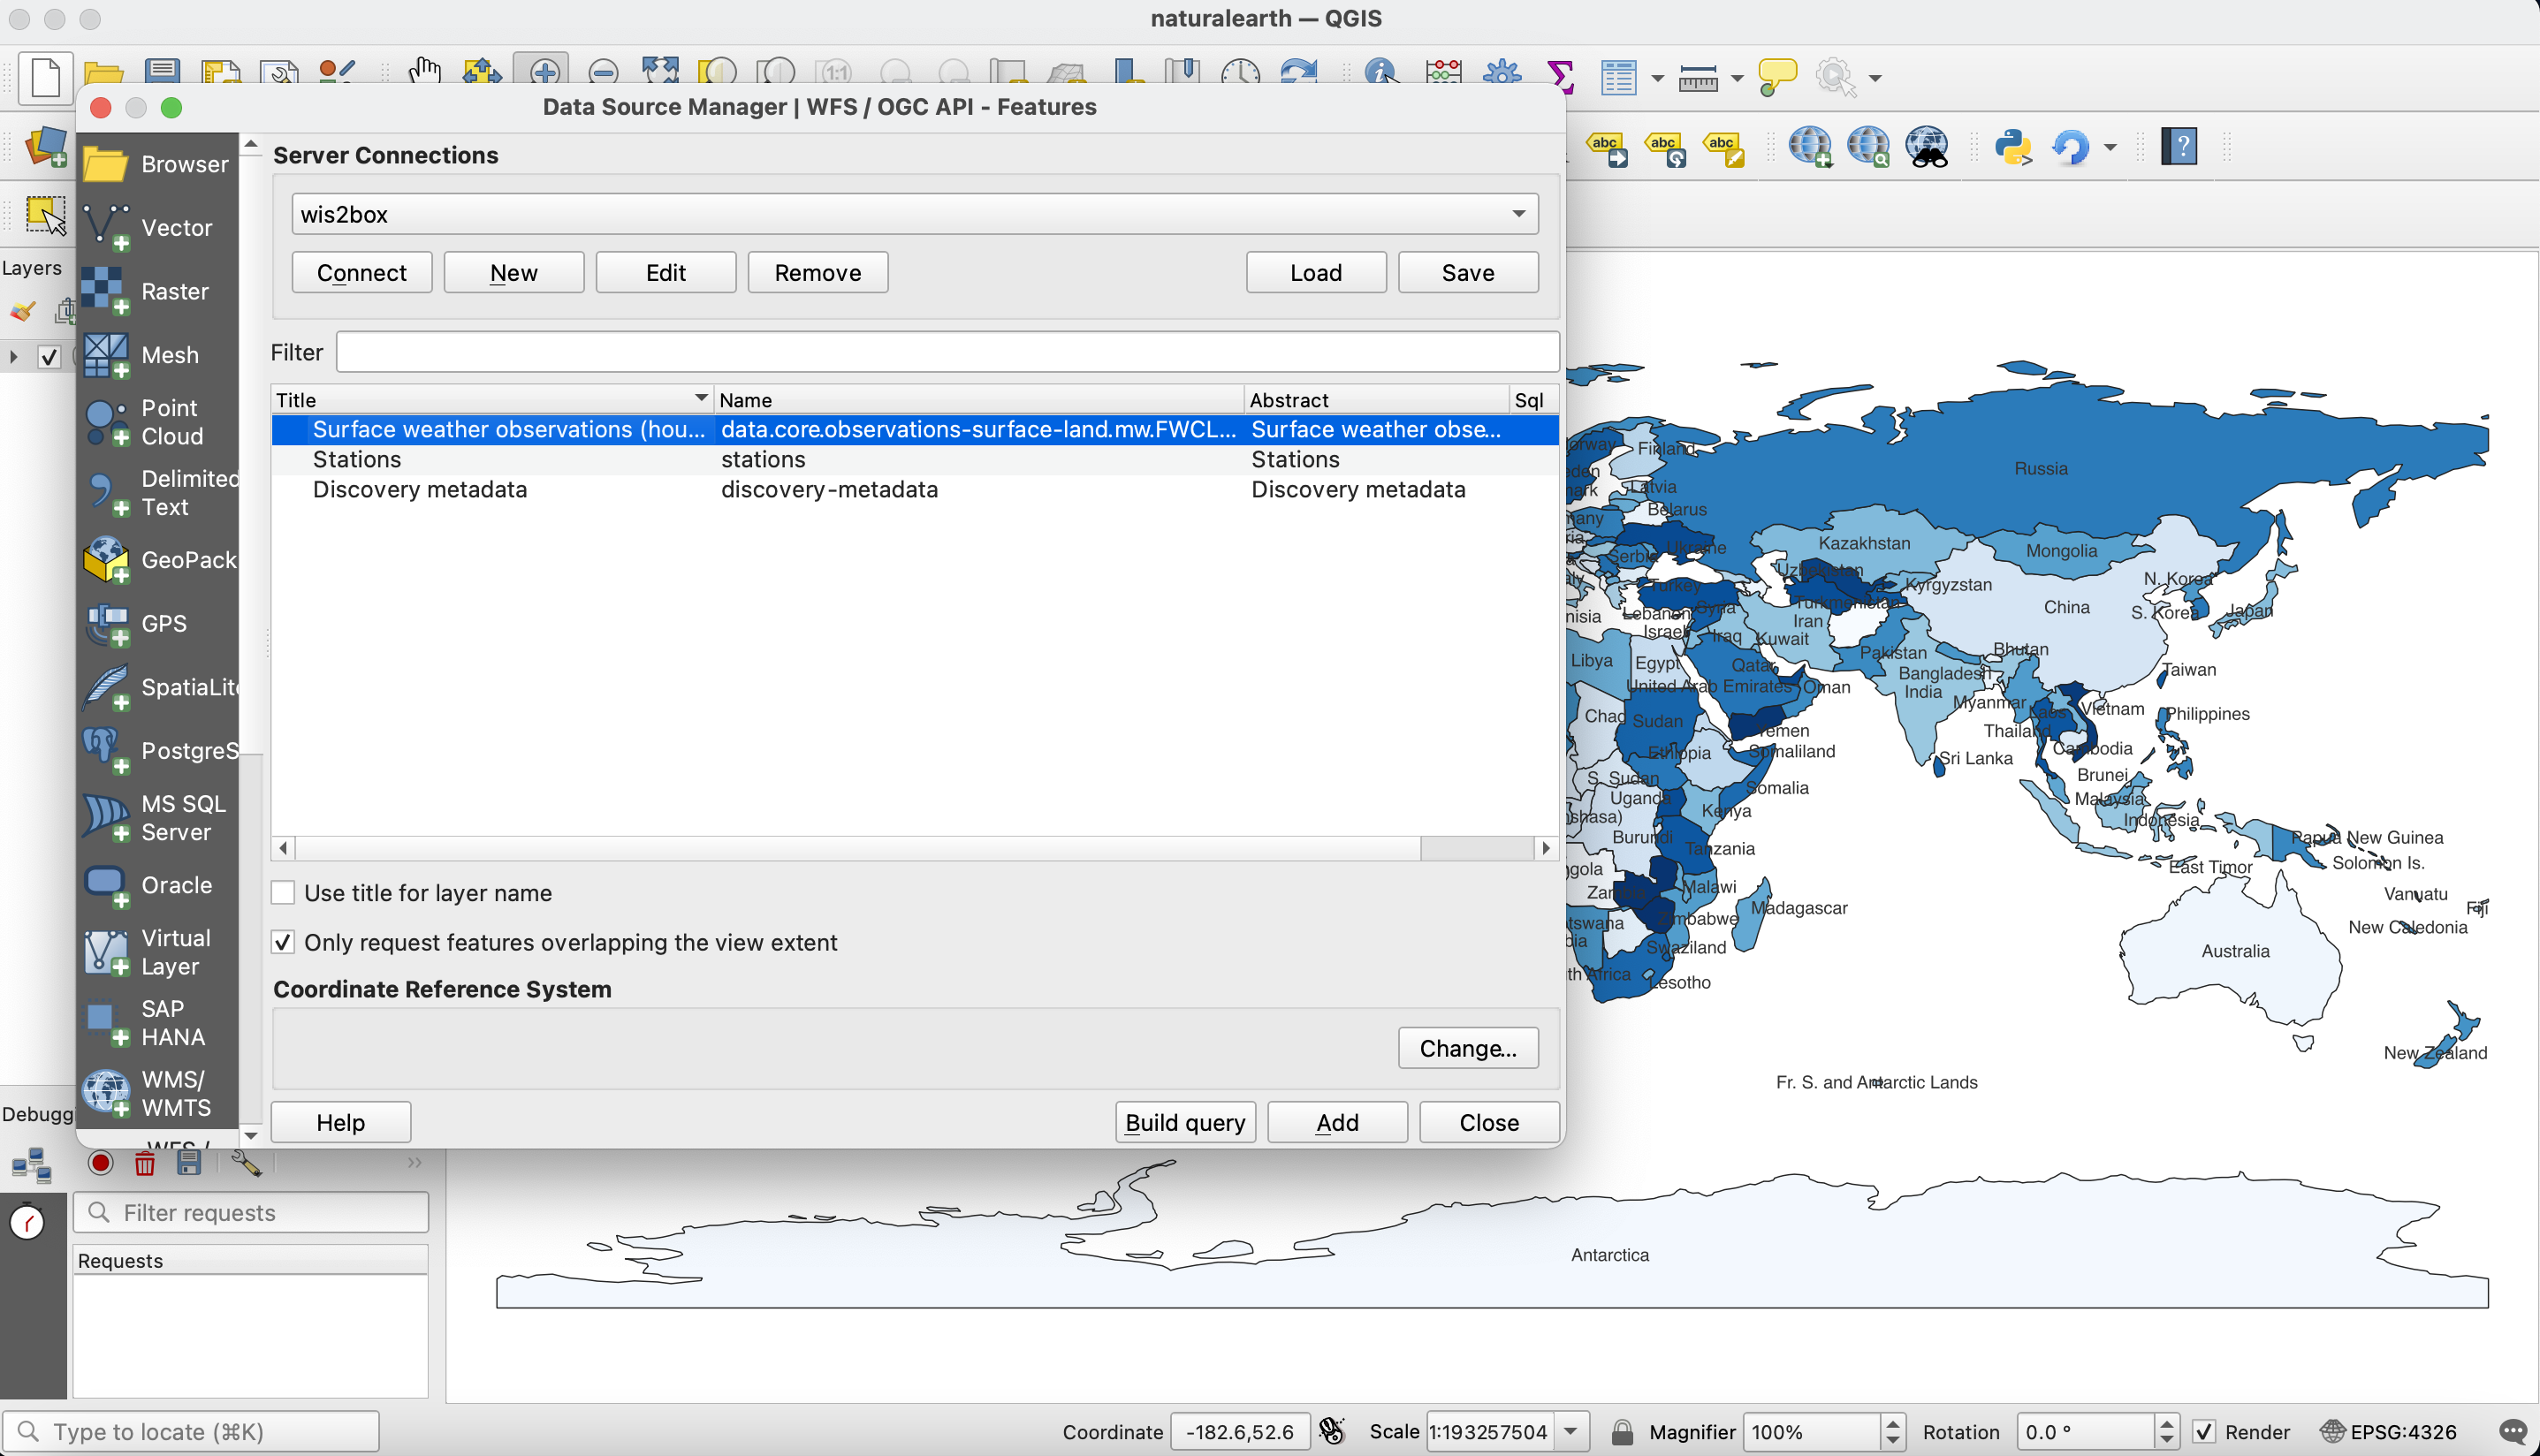The image size is (2540, 1456).
Task: Click the Filter input field
Action: [x=947, y=352]
